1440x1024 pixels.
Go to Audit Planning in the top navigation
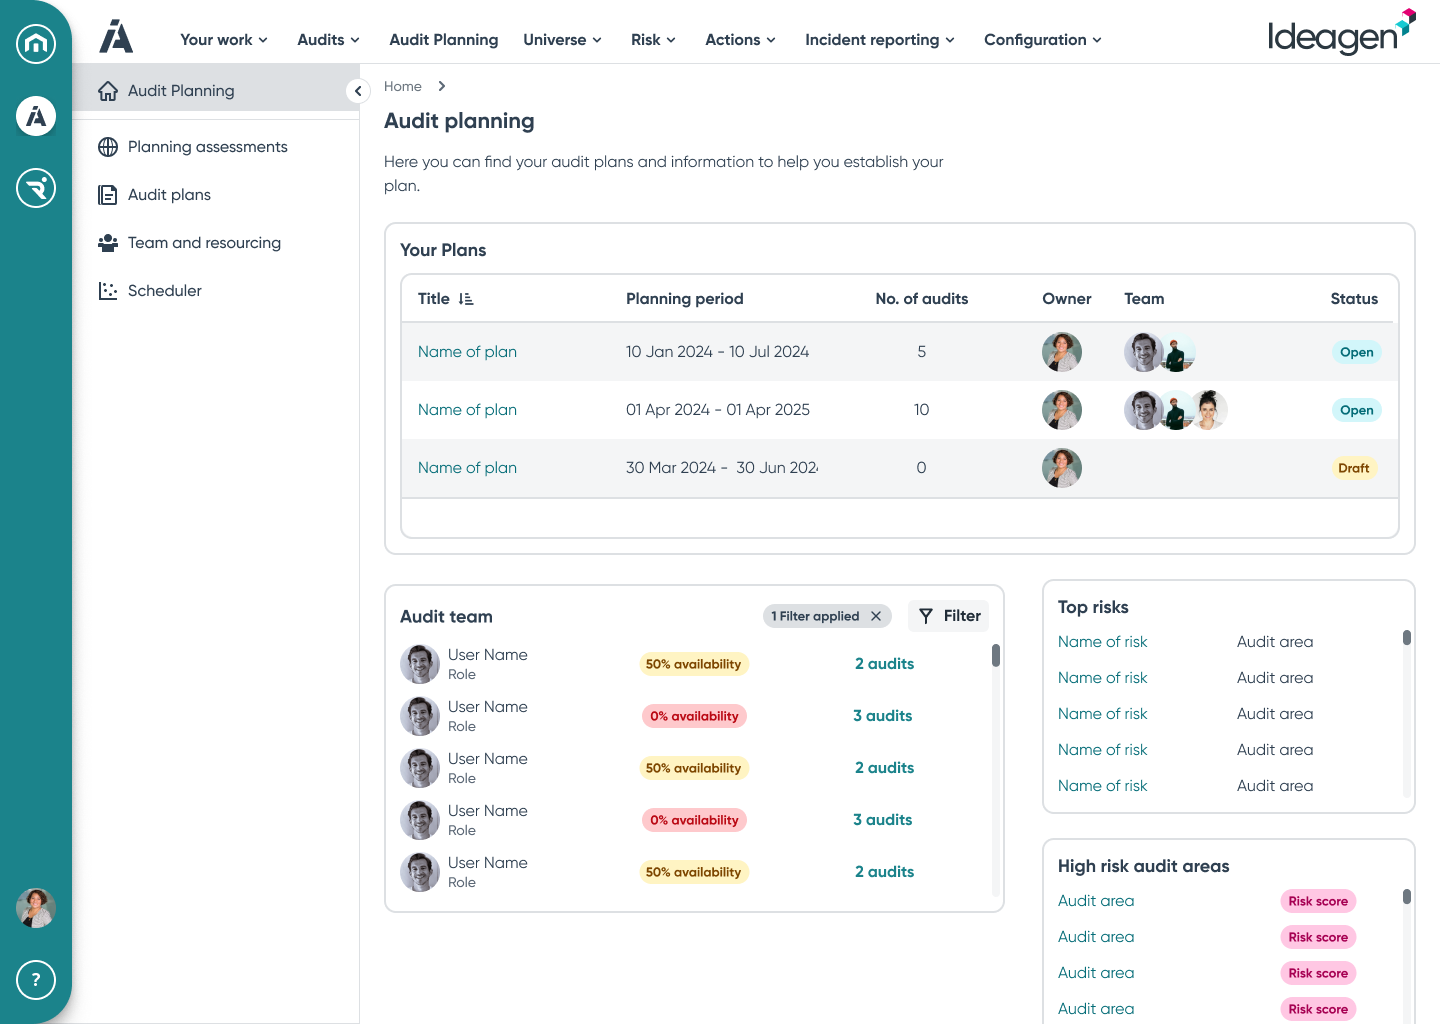(444, 40)
